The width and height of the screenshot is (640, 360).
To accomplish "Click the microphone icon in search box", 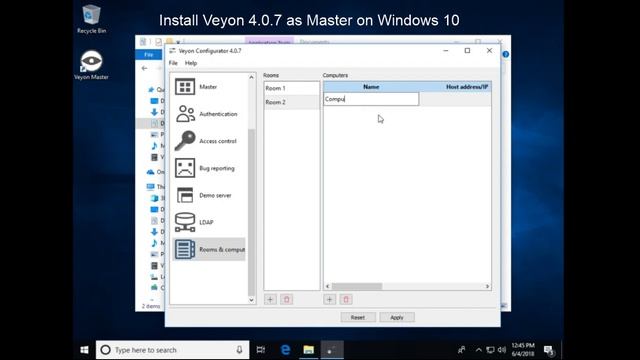I will [x=239, y=350].
